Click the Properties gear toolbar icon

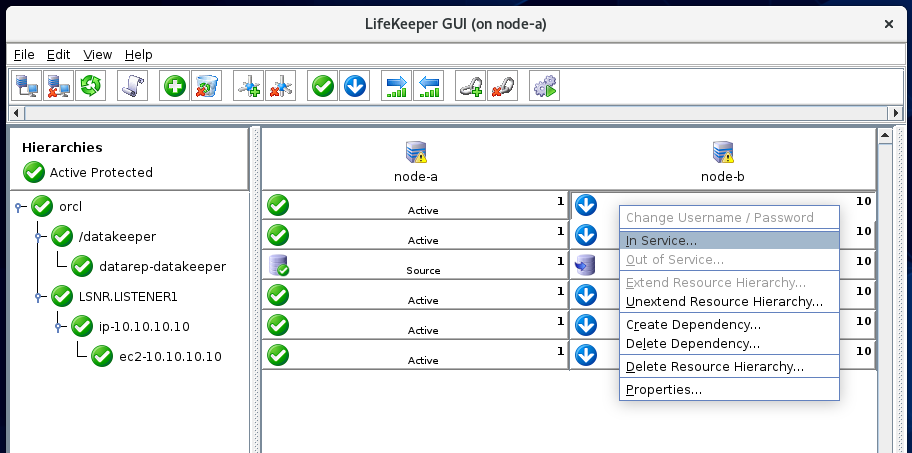tap(544, 85)
